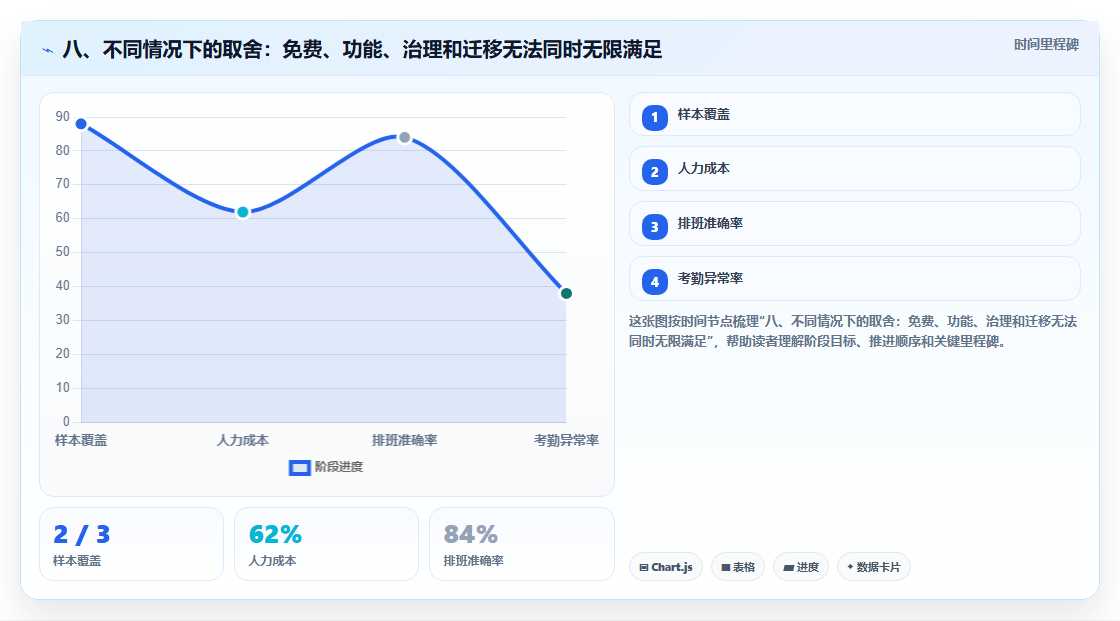Click the x-axis label 排班准确率
The image size is (1120, 621).
(x=404, y=440)
